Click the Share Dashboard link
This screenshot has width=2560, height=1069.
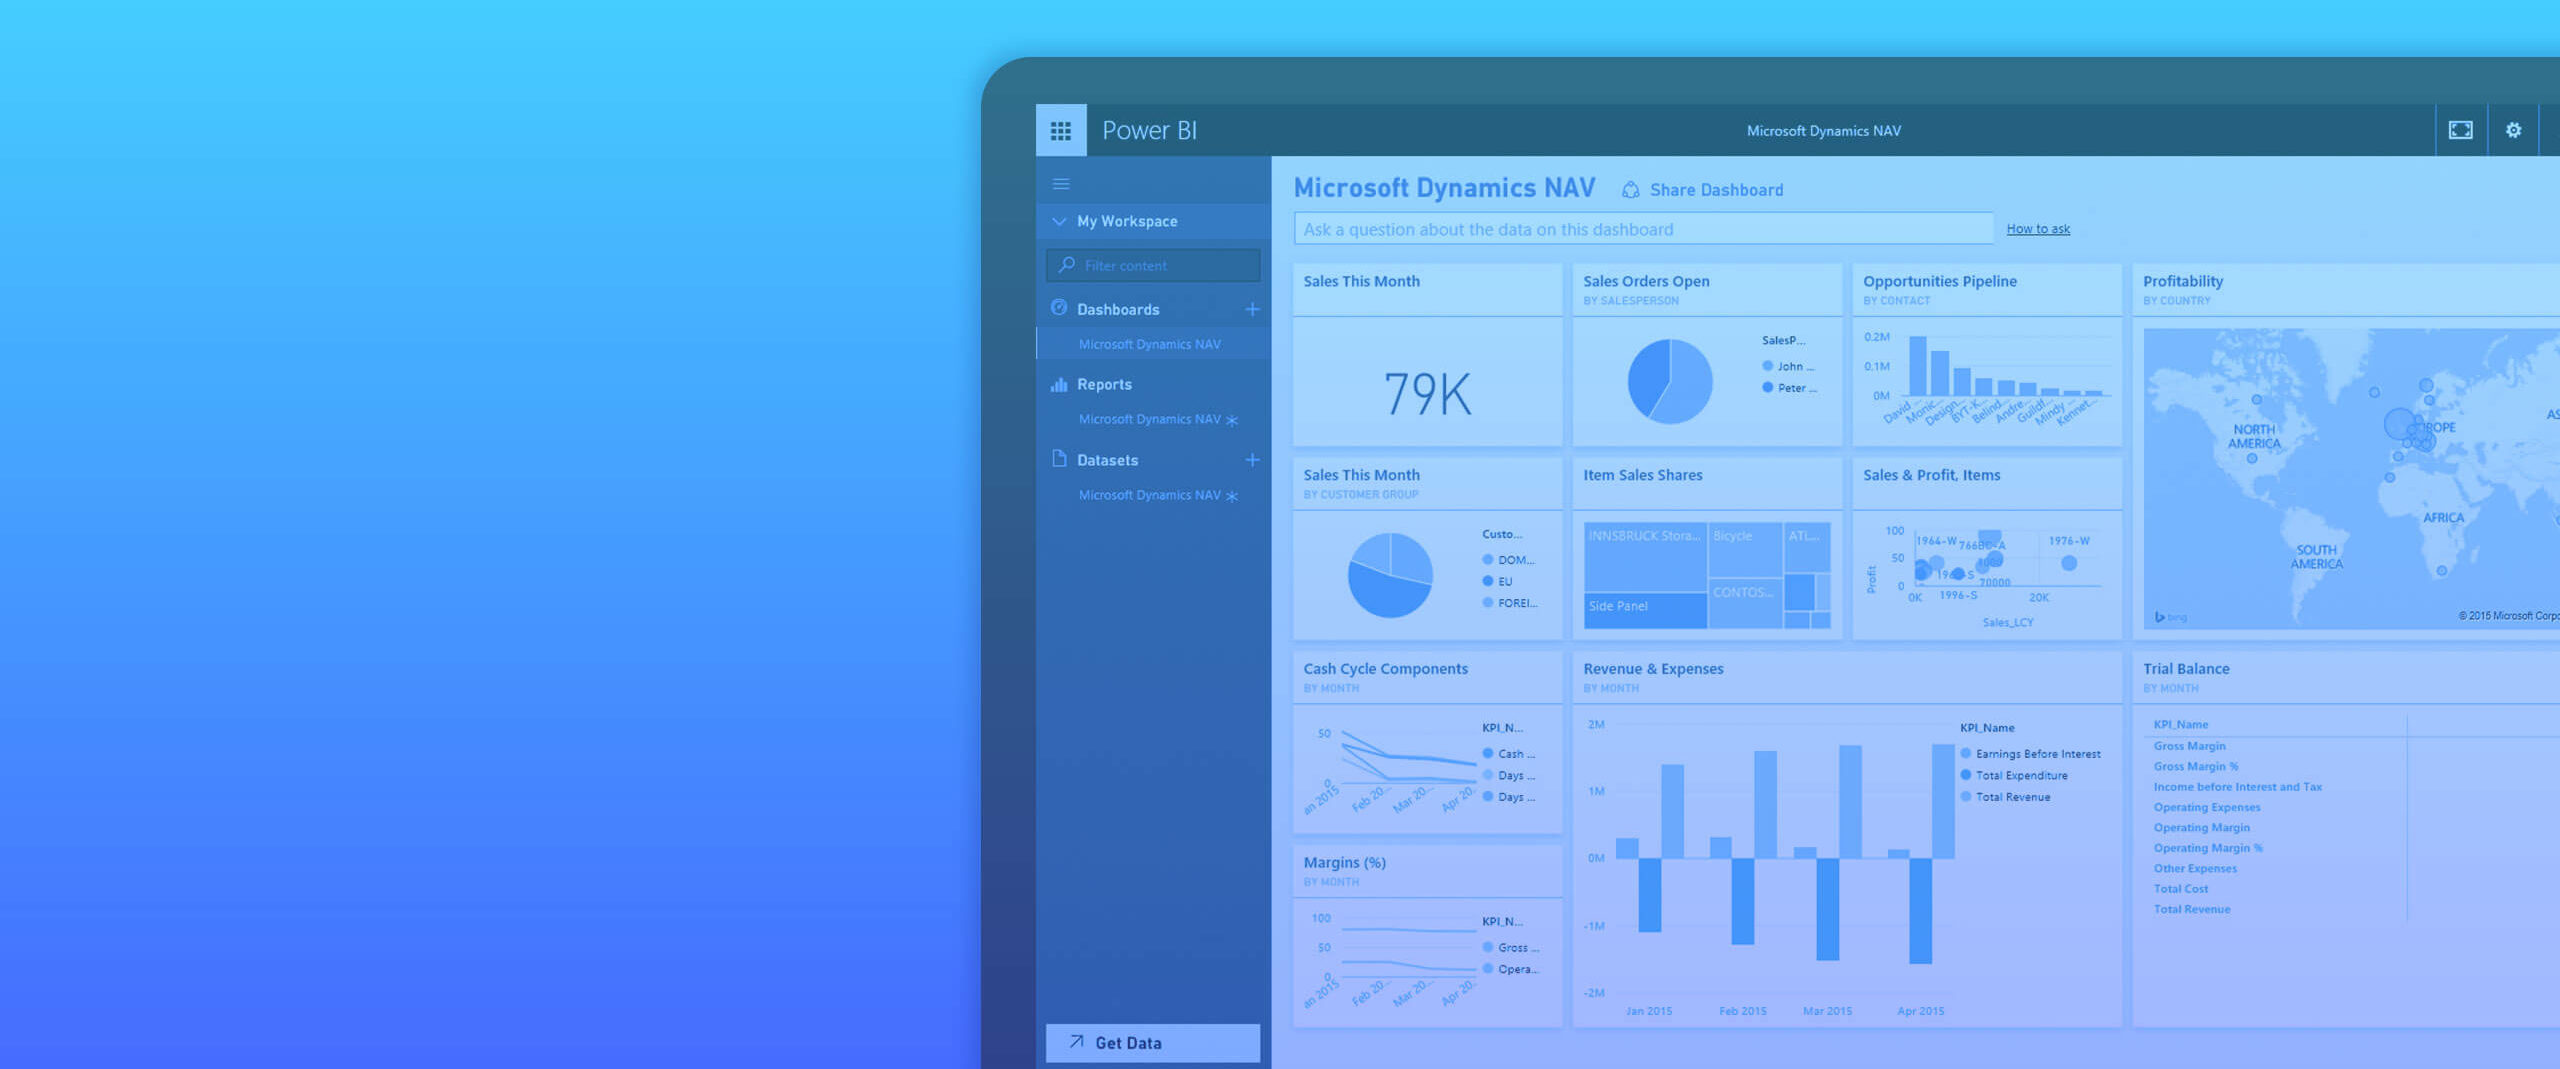pos(1716,190)
